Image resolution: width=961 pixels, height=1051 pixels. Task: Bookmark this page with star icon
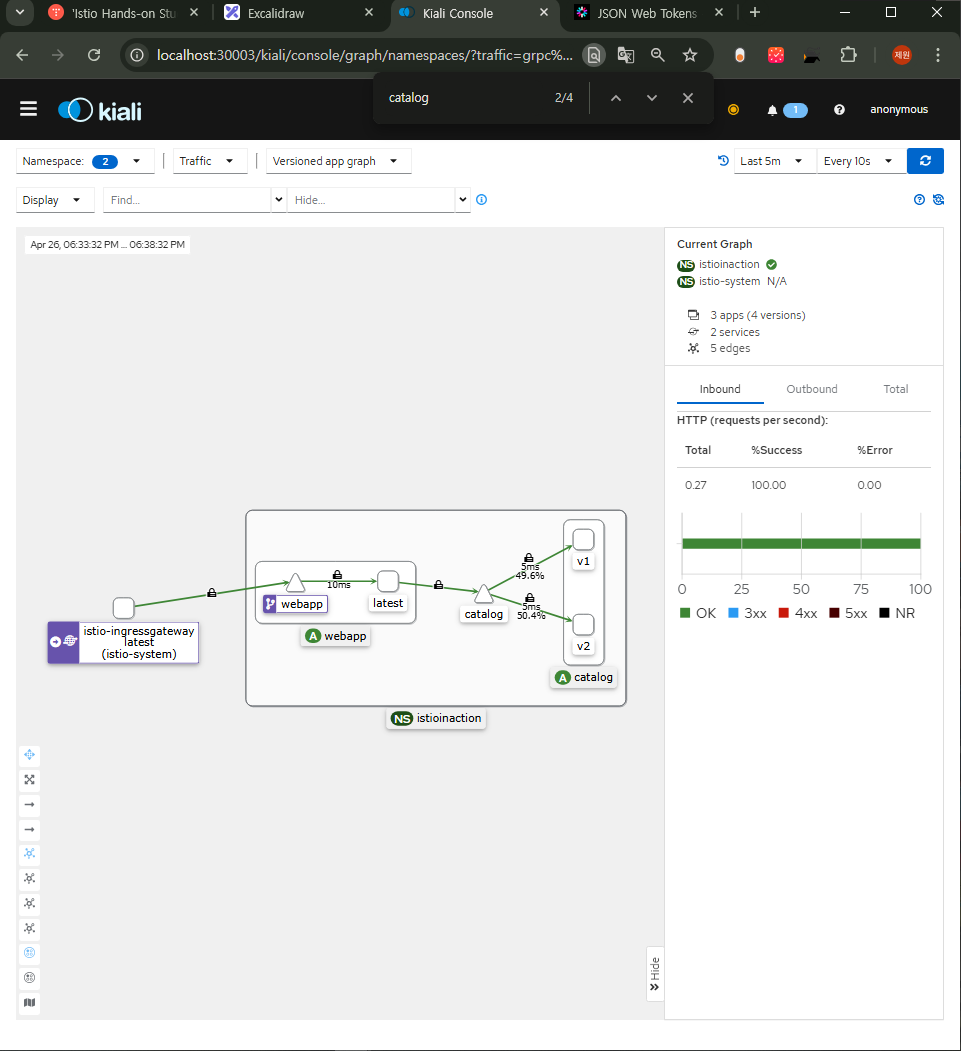point(690,55)
